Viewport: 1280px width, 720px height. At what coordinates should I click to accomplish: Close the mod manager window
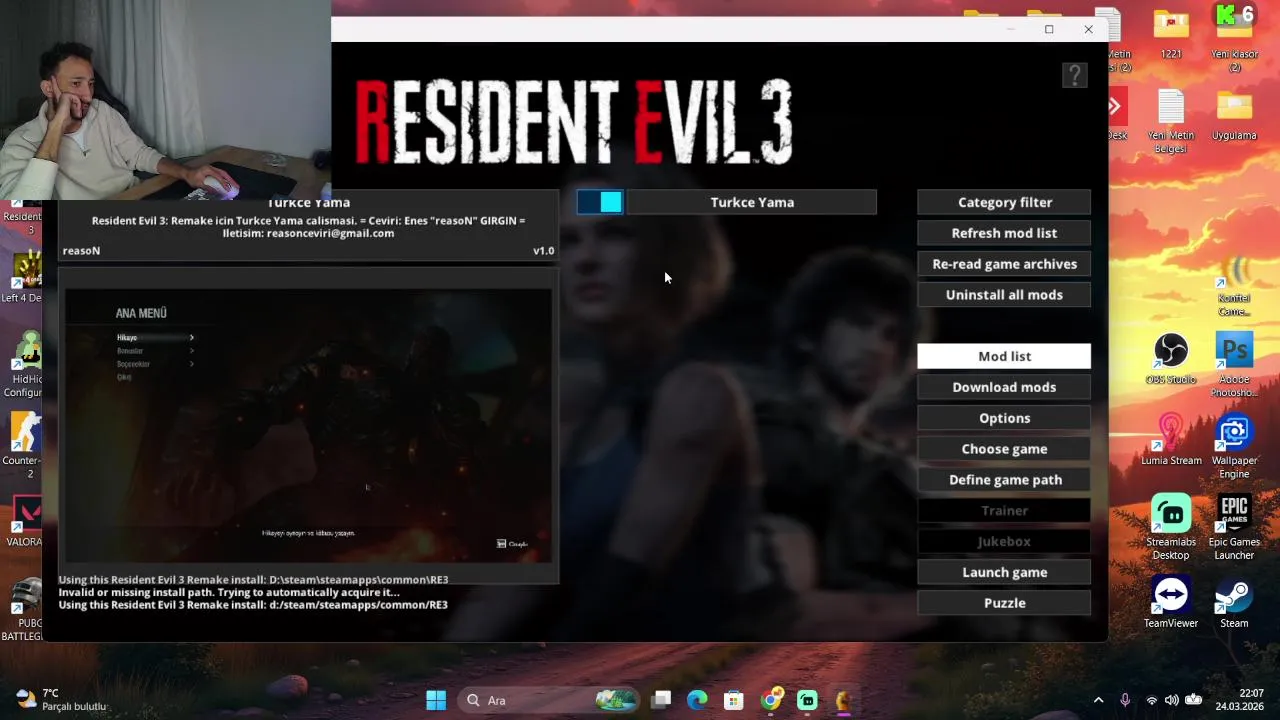[1088, 29]
